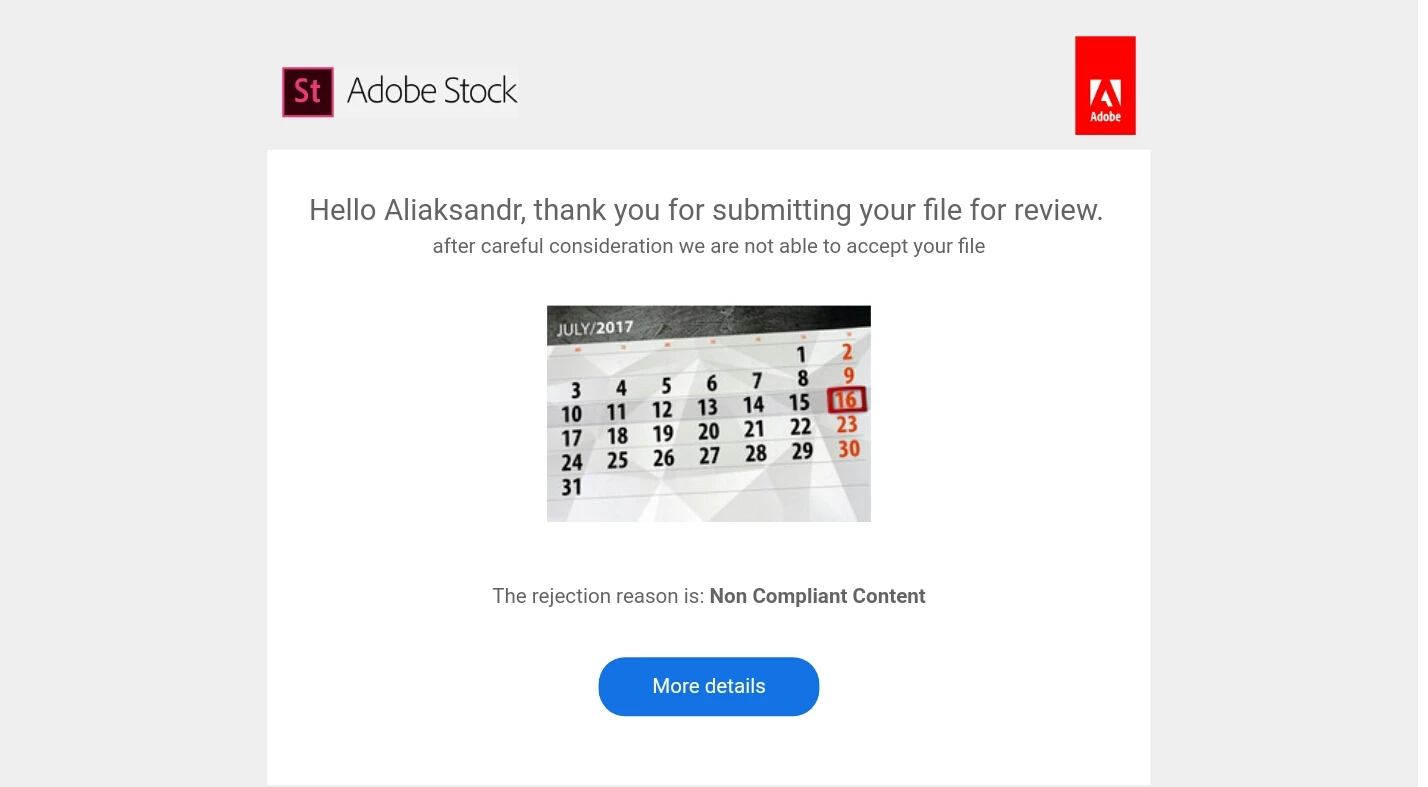This screenshot has width=1428, height=787.
Task: Click date 14 in the calendar image
Action: click(x=753, y=405)
